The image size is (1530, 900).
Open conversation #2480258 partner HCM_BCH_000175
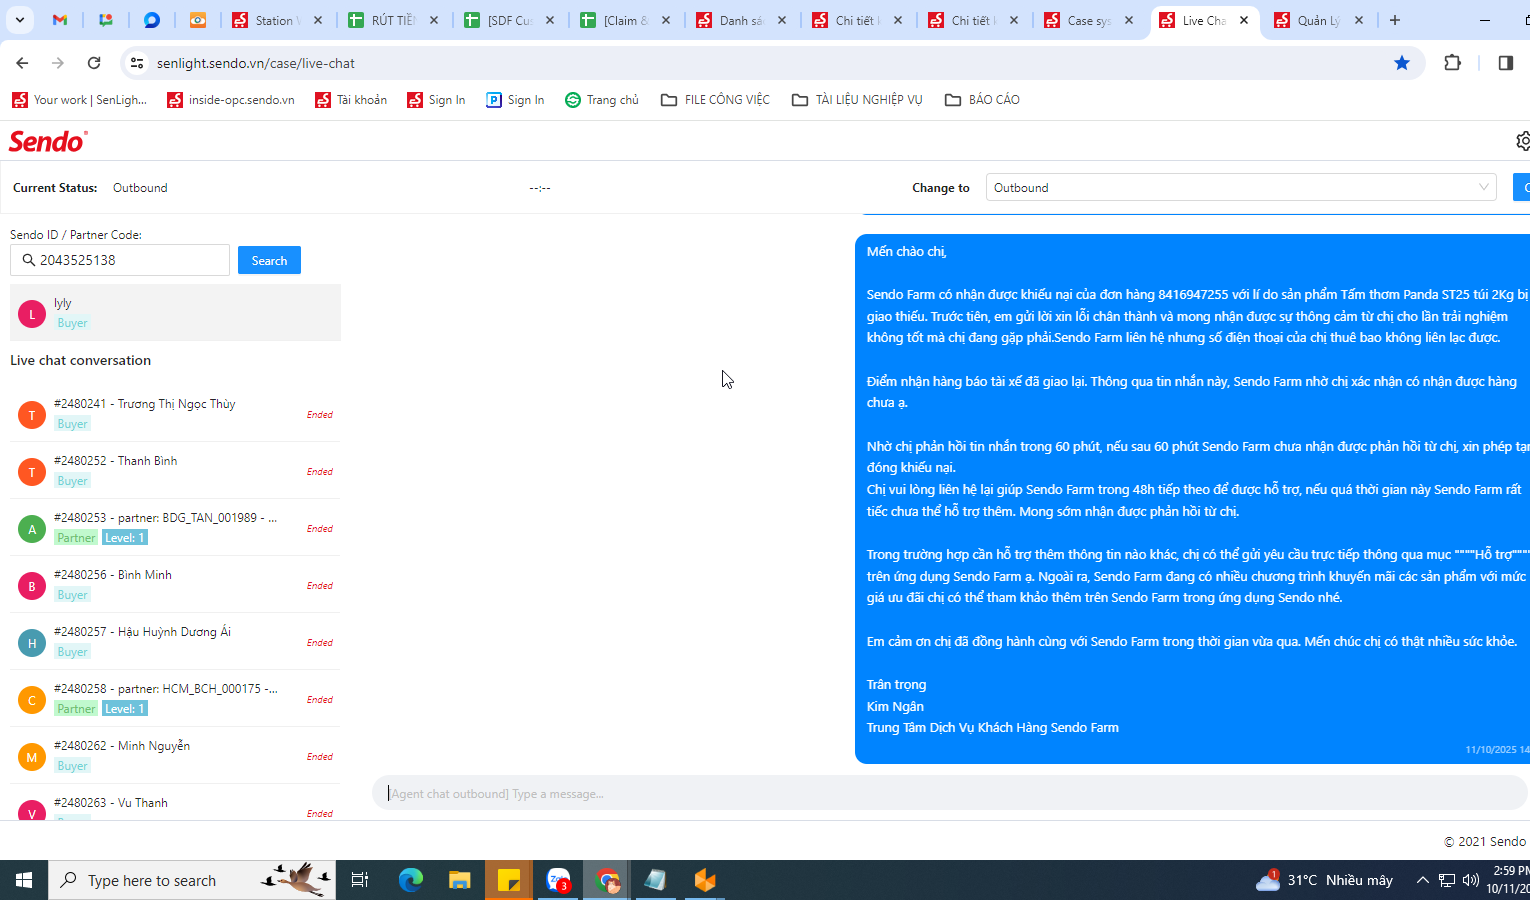tap(175, 698)
